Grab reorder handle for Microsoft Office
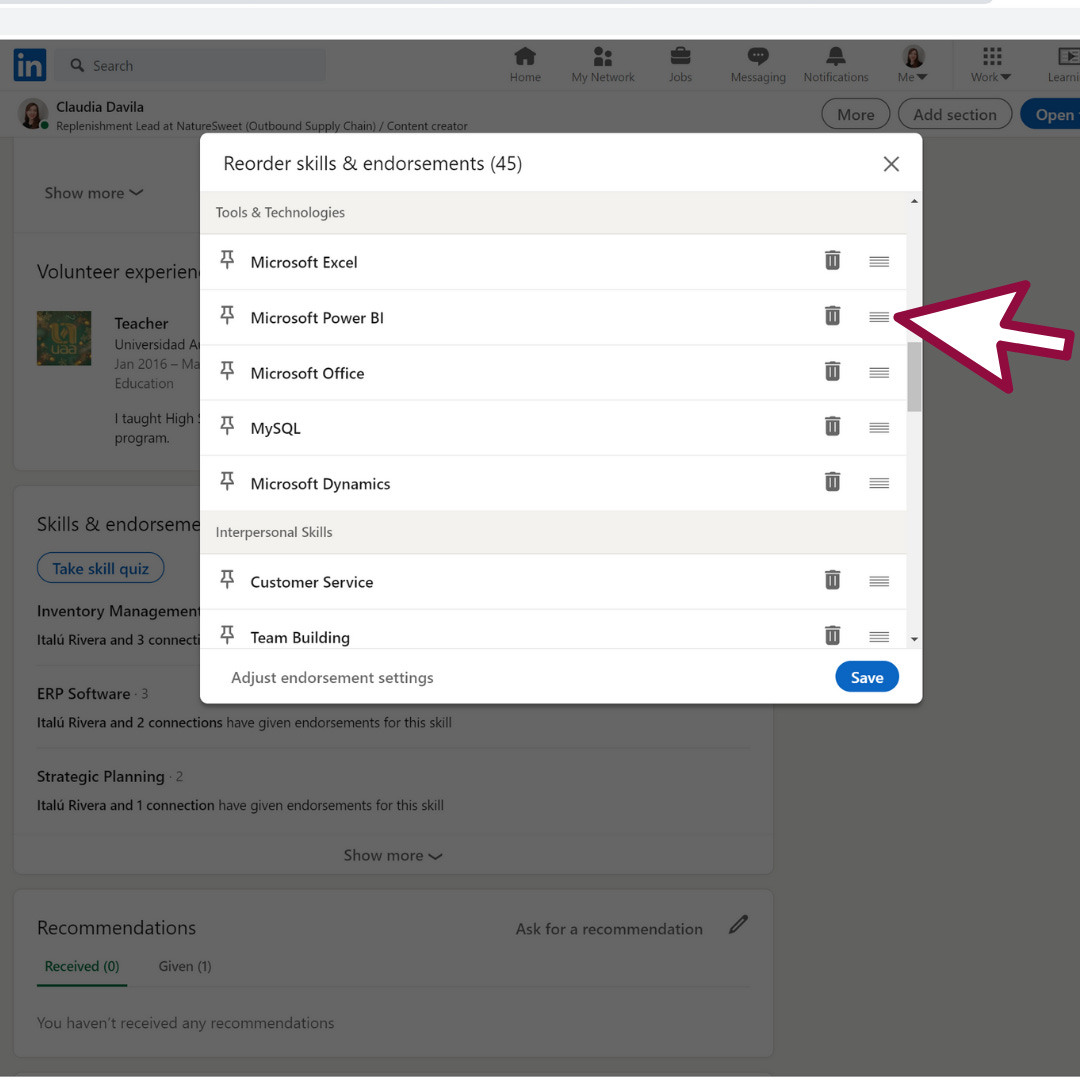Screen dimensions: 1080x1080 click(x=879, y=373)
